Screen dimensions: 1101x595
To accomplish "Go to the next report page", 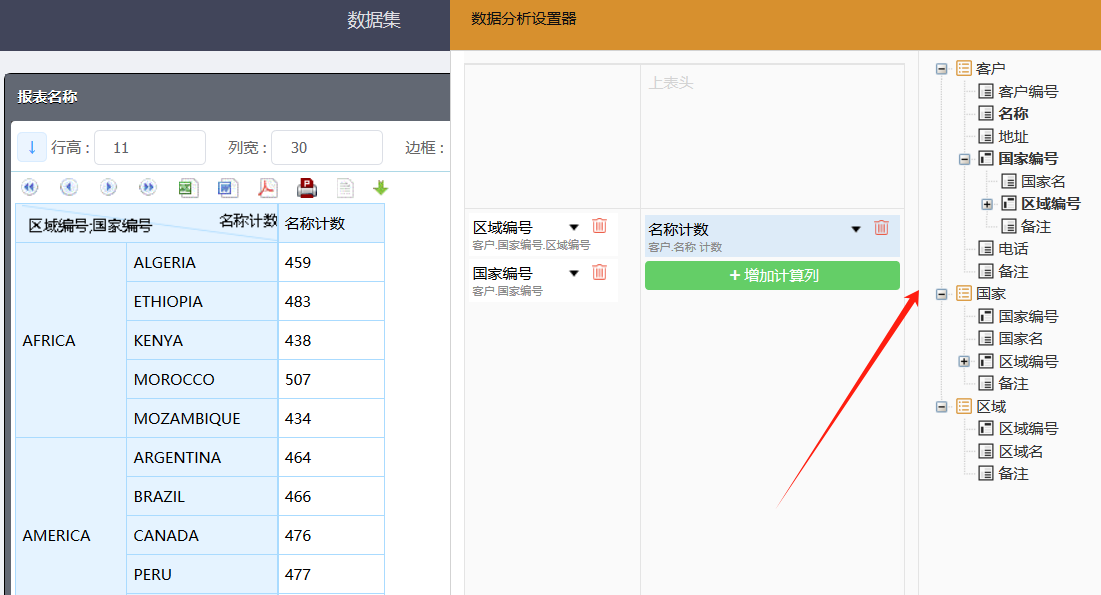I will 108,187.
